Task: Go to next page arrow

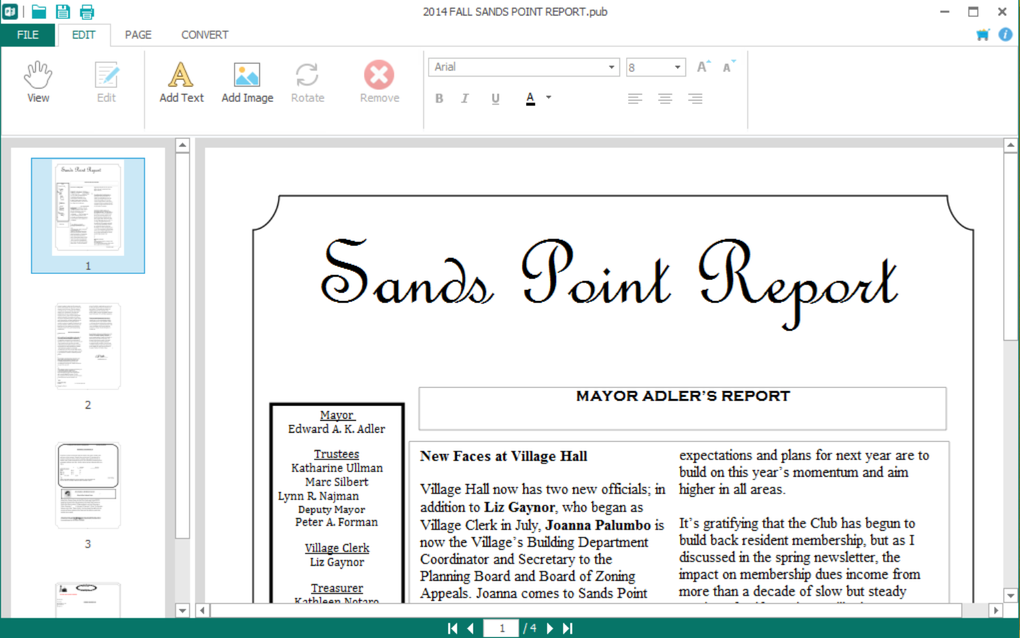Action: 550,628
